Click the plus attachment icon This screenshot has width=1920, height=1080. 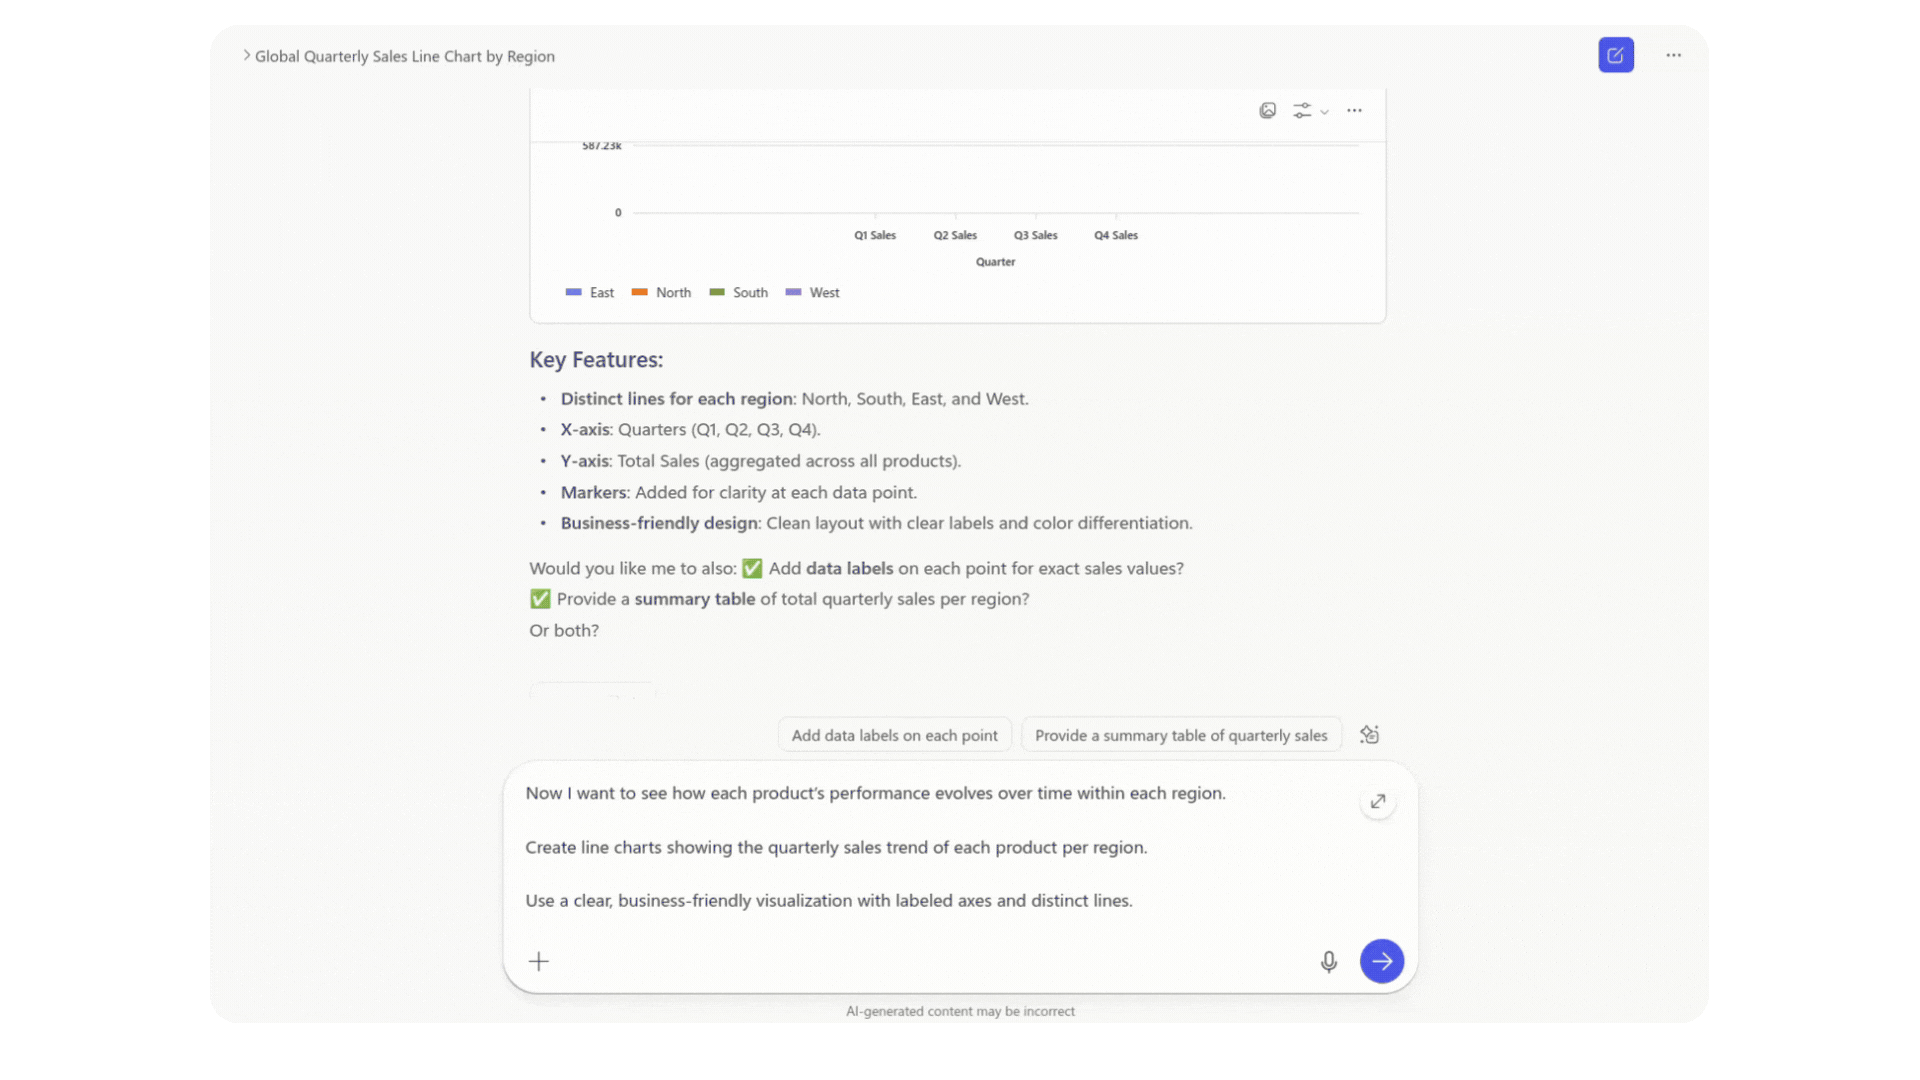(538, 961)
